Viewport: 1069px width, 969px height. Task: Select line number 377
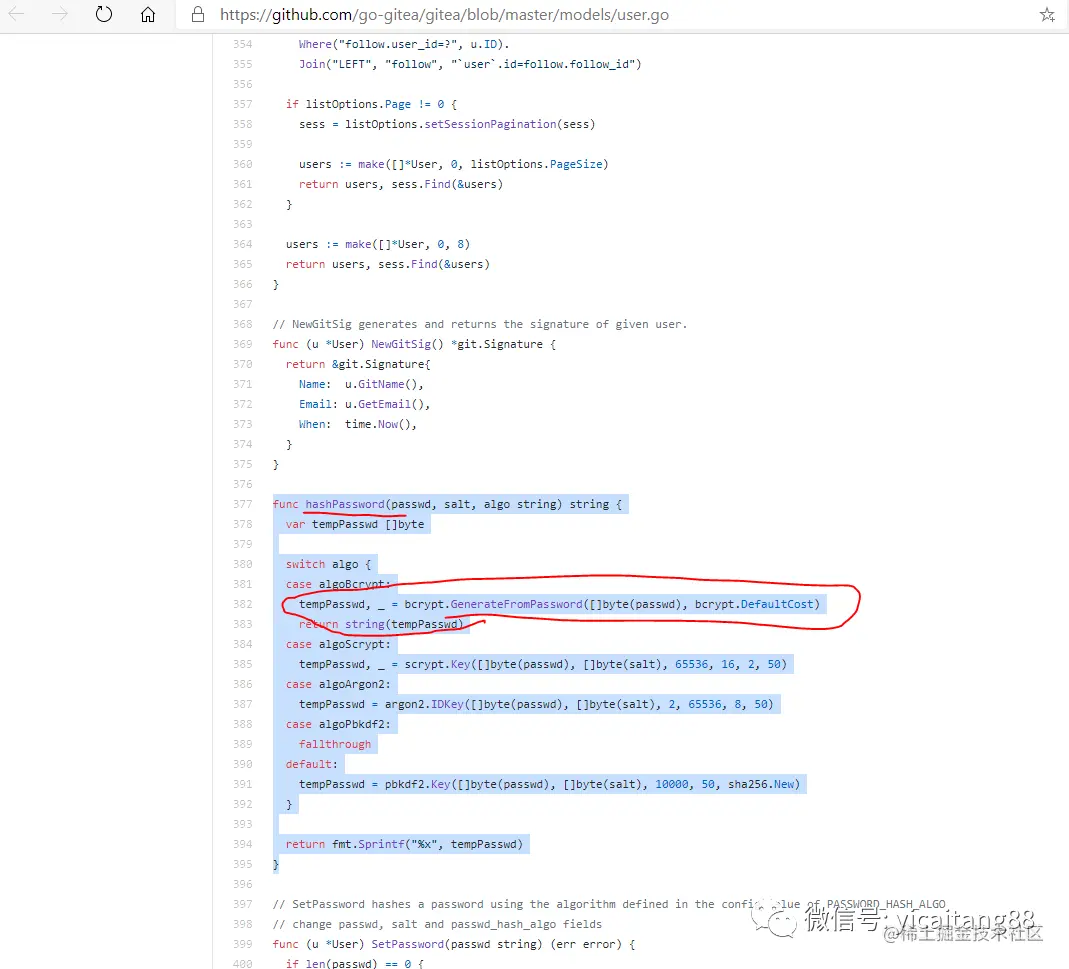(243, 504)
